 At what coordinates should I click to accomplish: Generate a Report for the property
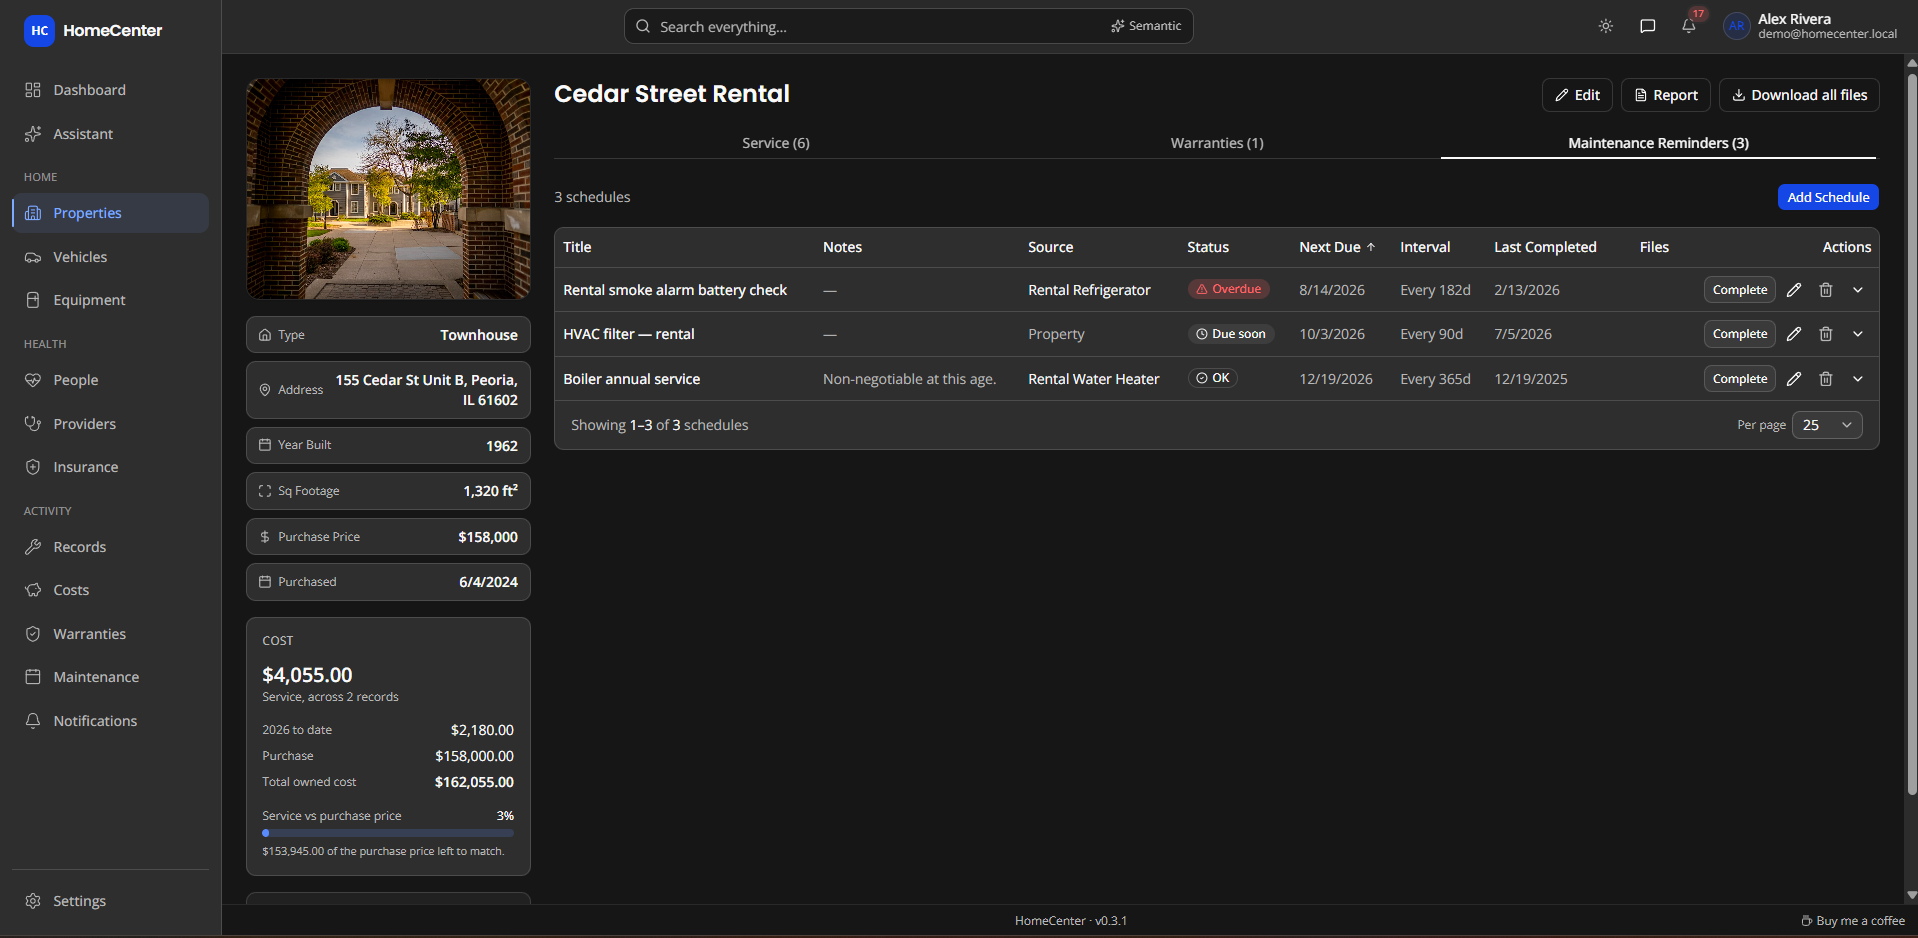point(1666,95)
